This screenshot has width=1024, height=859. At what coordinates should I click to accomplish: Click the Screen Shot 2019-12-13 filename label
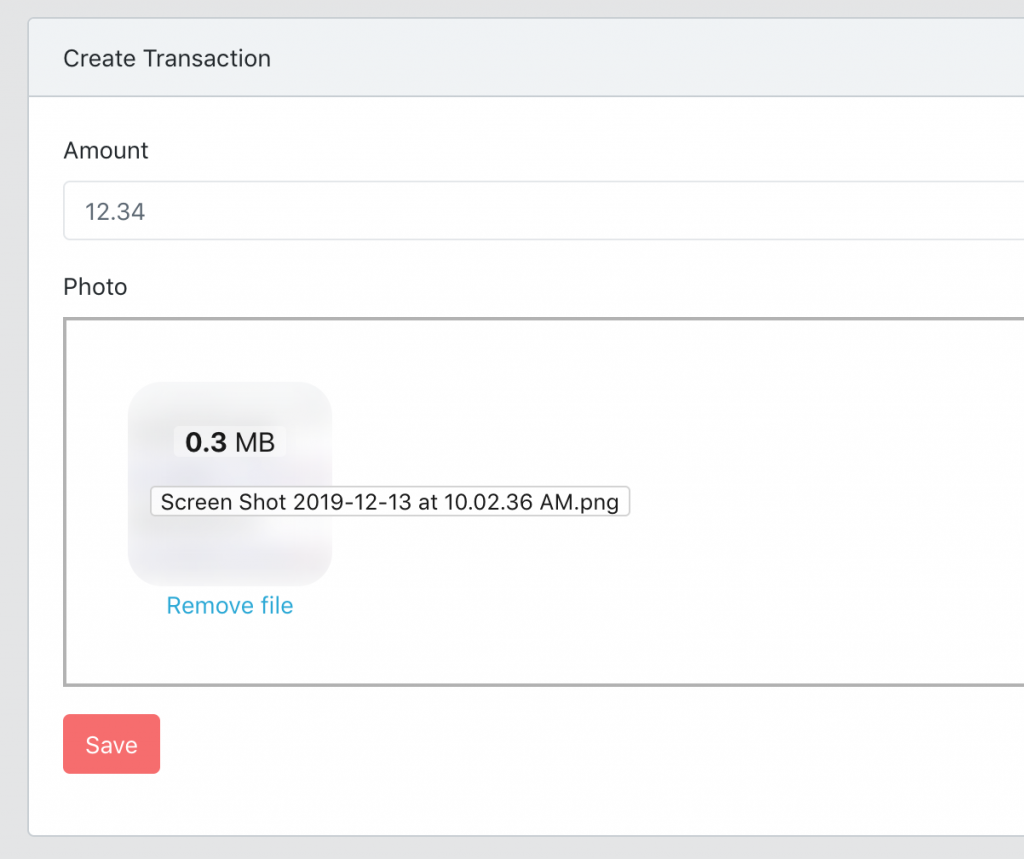click(389, 502)
